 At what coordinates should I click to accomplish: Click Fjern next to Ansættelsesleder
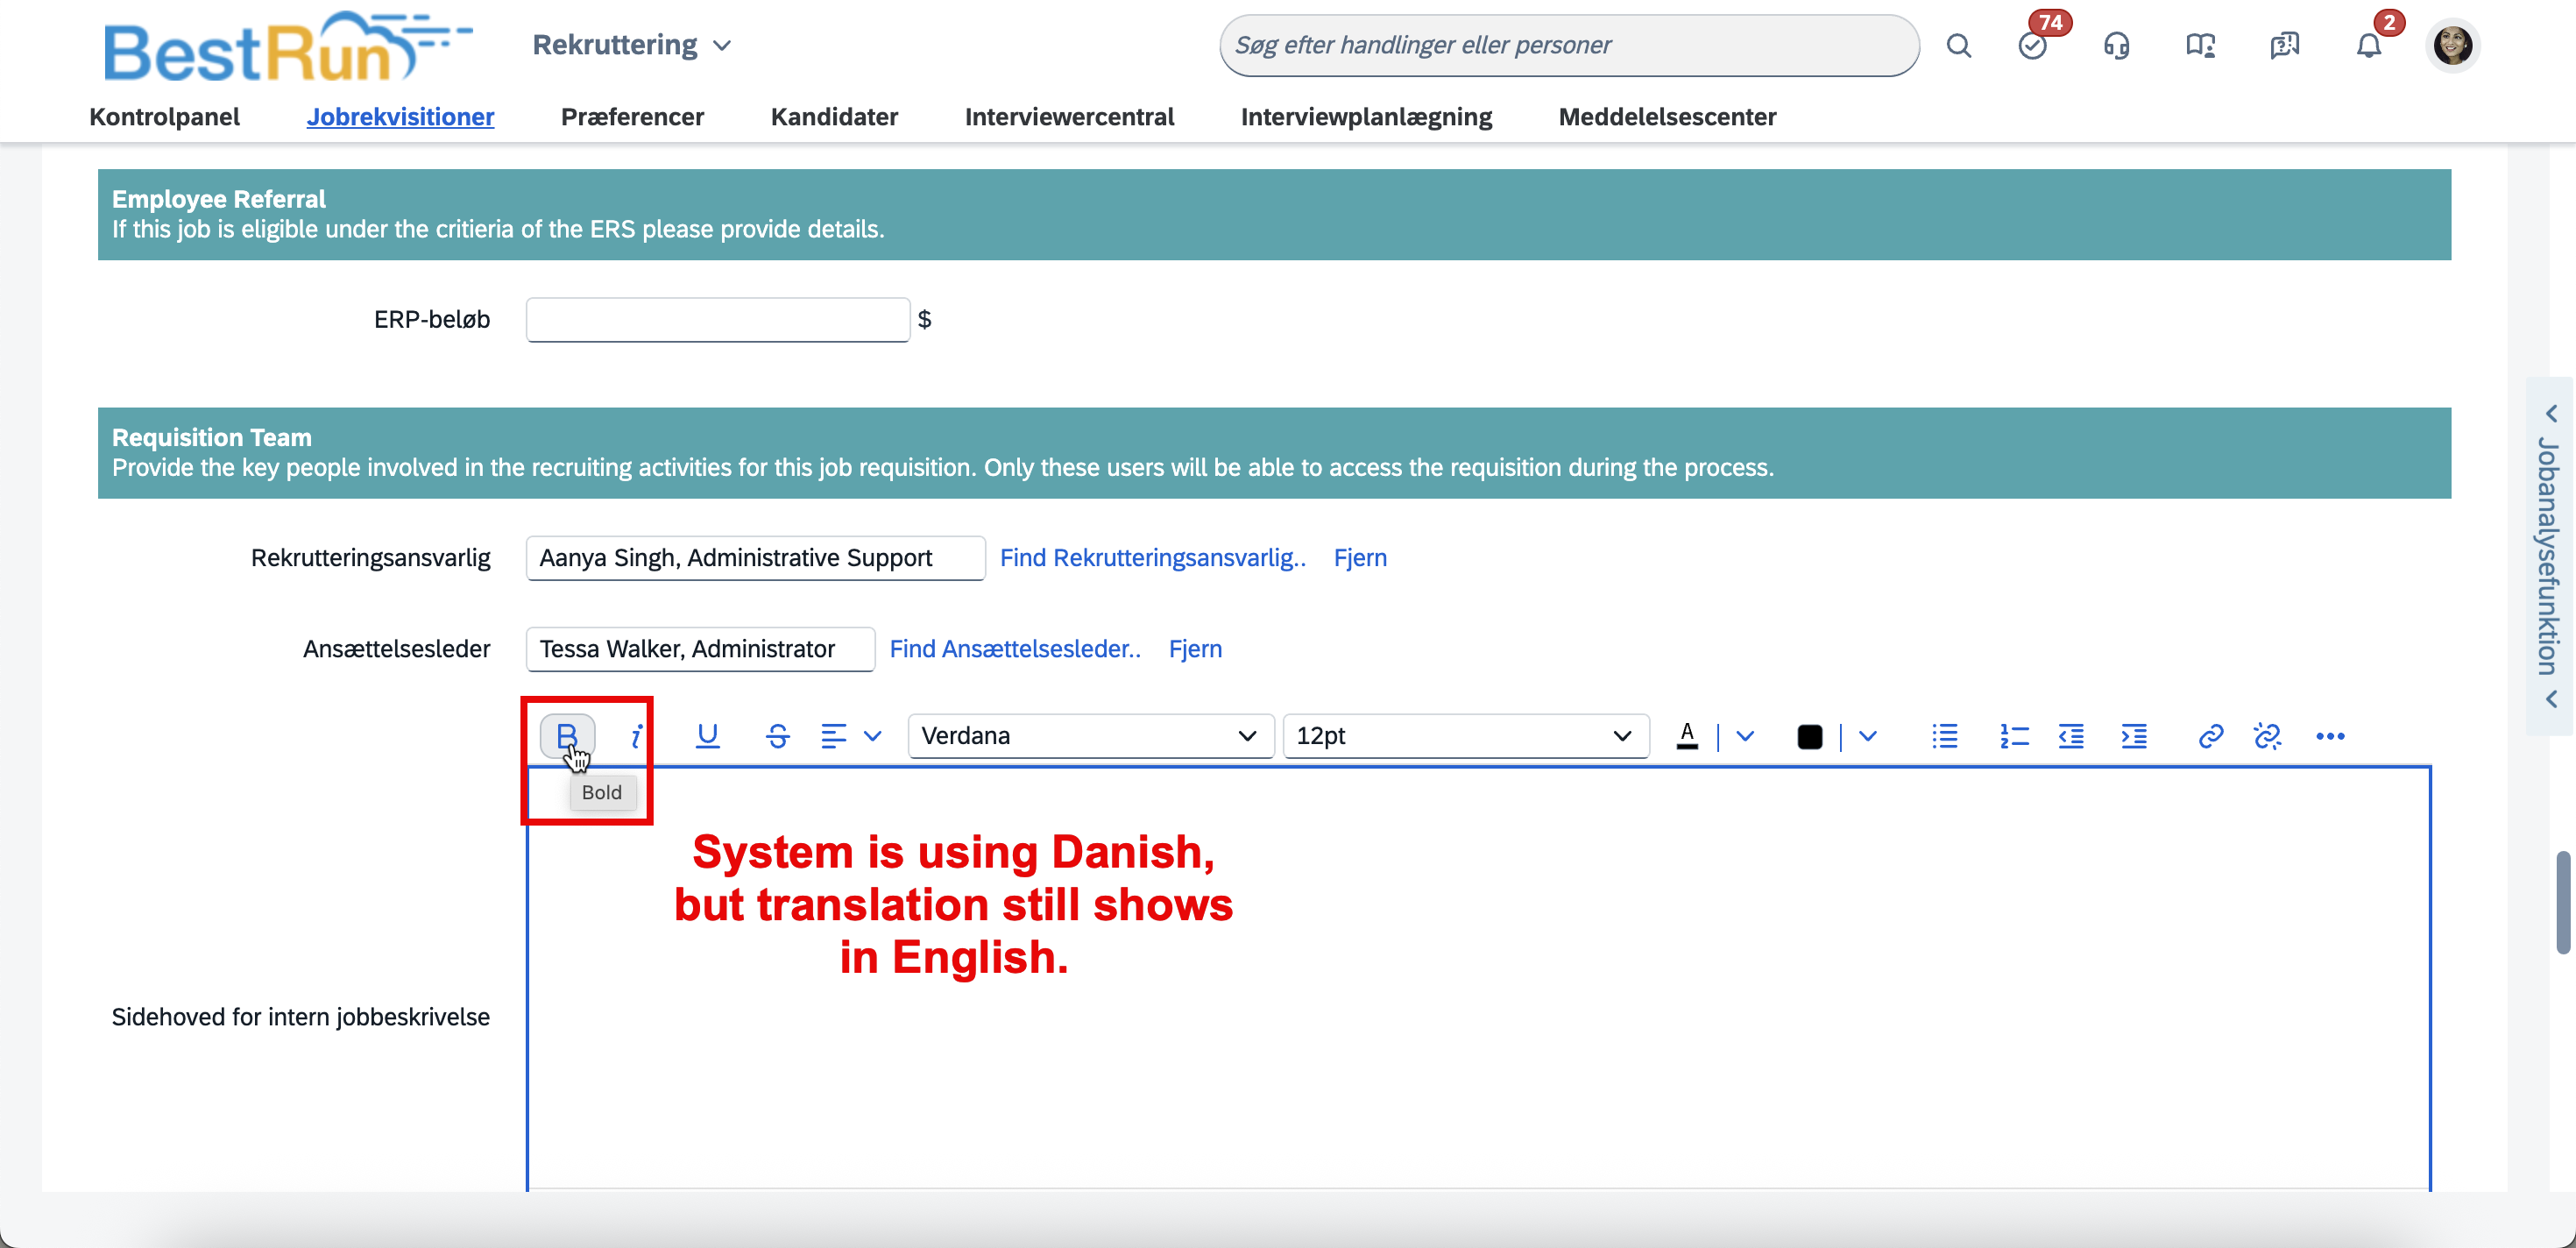point(1195,649)
